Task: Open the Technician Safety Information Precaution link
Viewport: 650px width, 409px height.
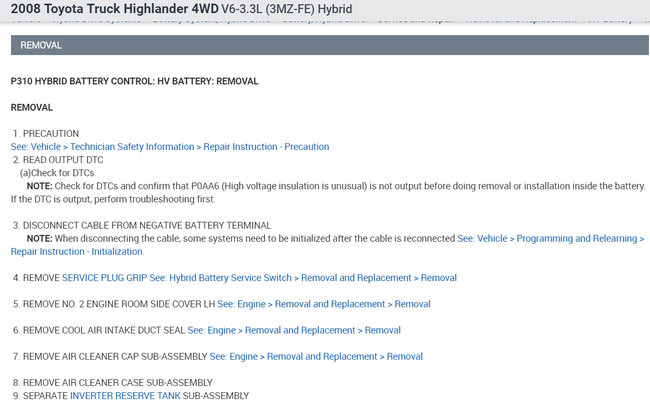Action: [x=170, y=147]
